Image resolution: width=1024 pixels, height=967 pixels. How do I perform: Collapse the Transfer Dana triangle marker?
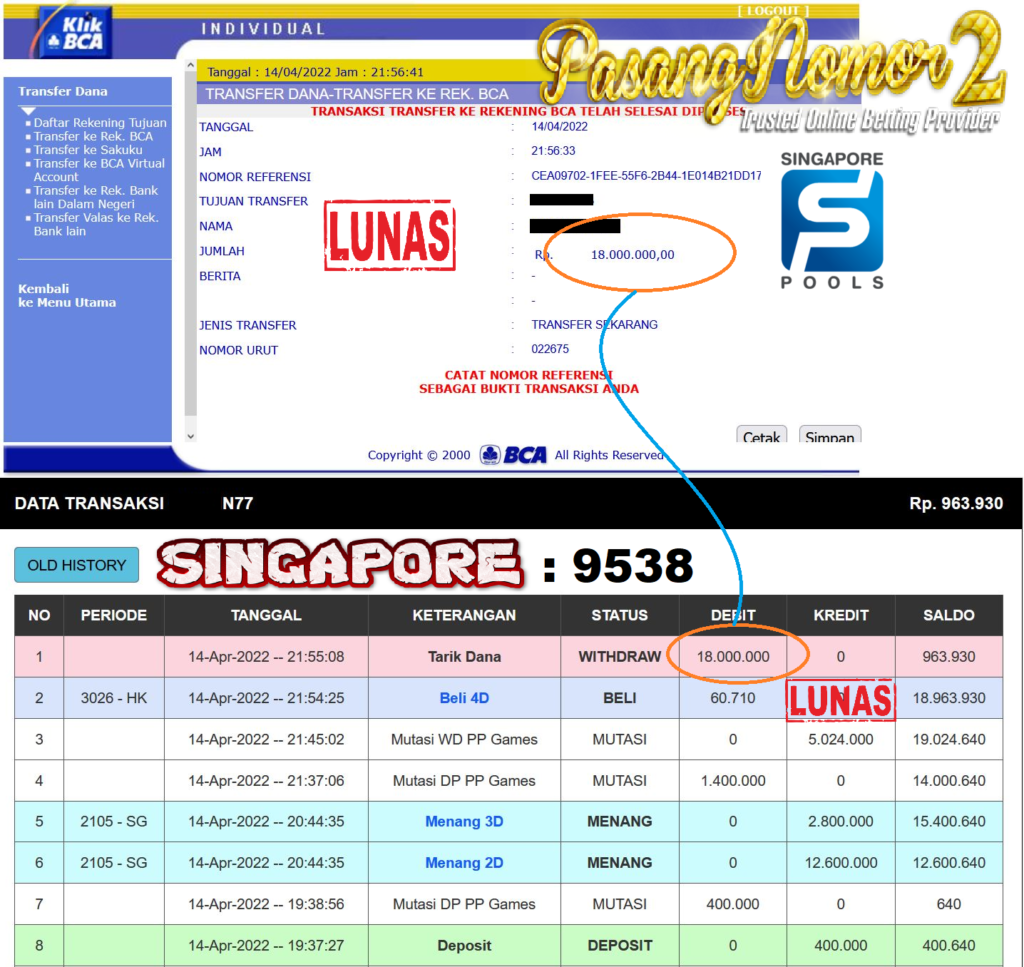point(27,112)
